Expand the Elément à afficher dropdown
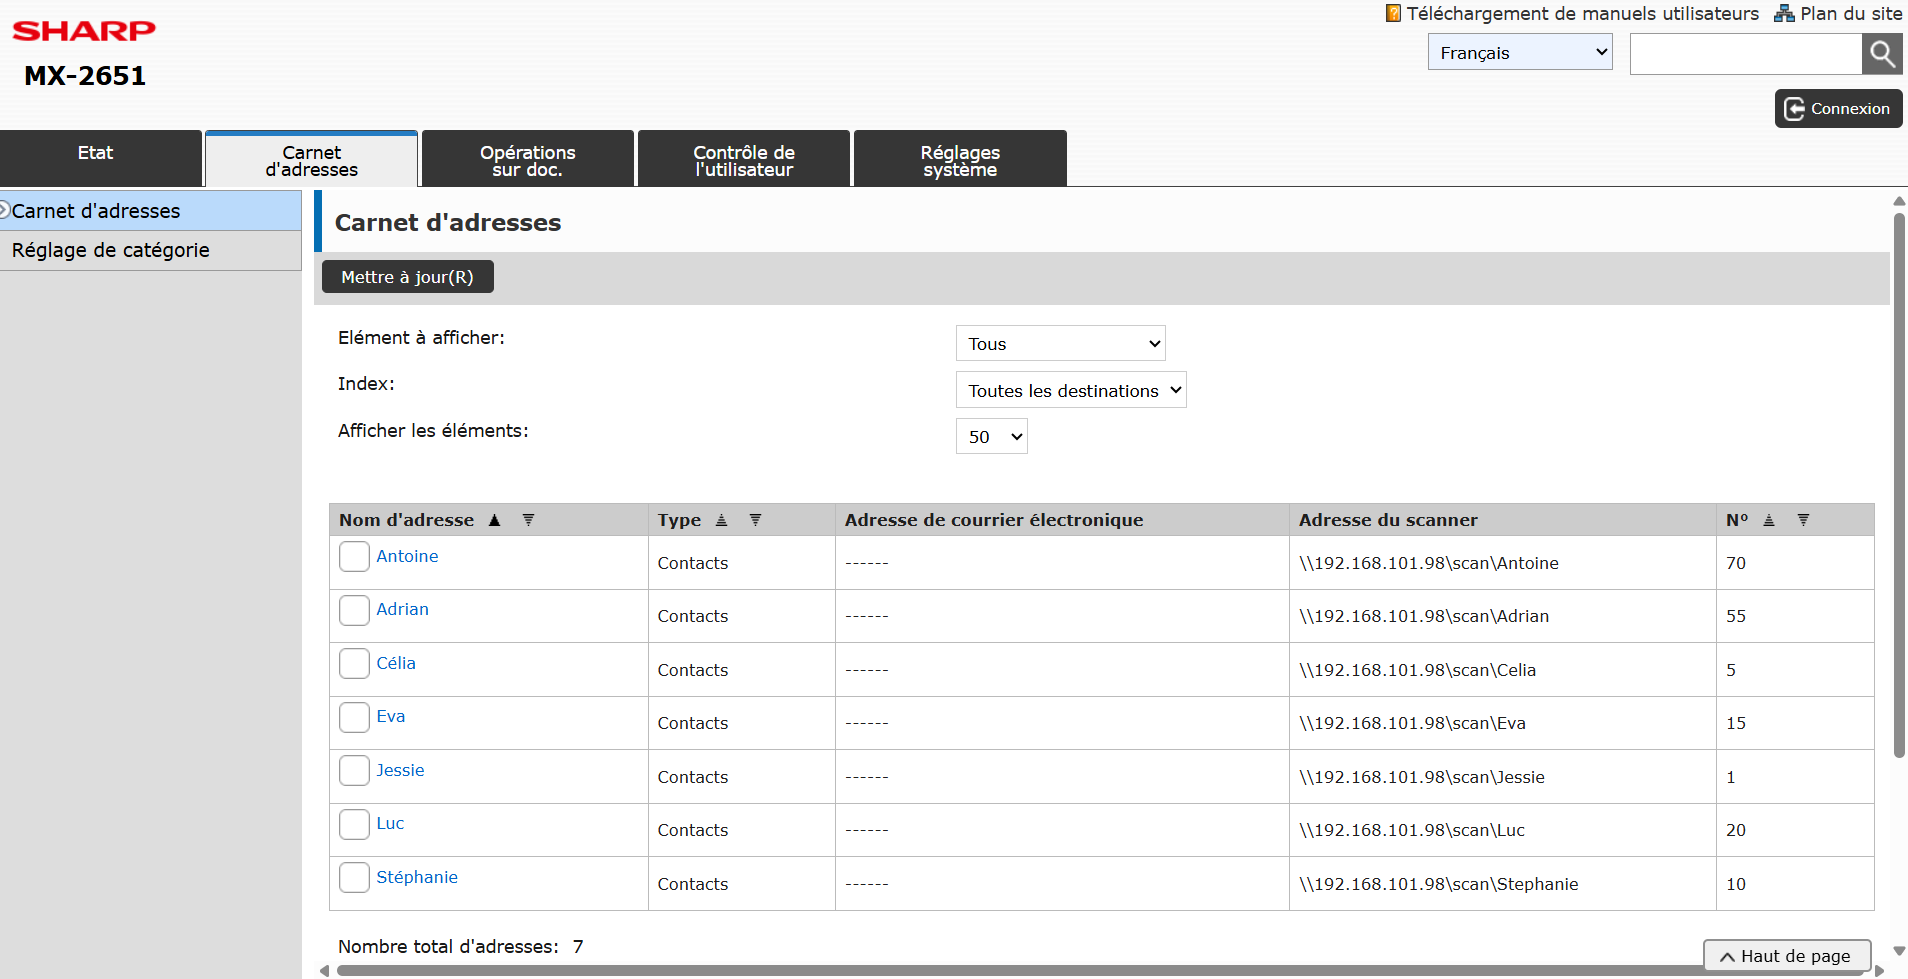The image size is (1908, 979). [x=1060, y=344]
